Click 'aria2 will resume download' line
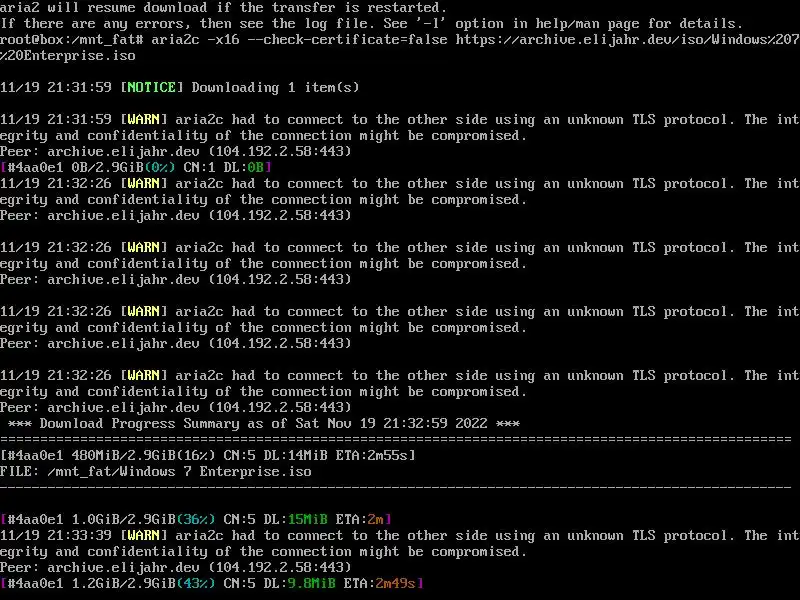This screenshot has width=800, height=600. click(x=223, y=8)
